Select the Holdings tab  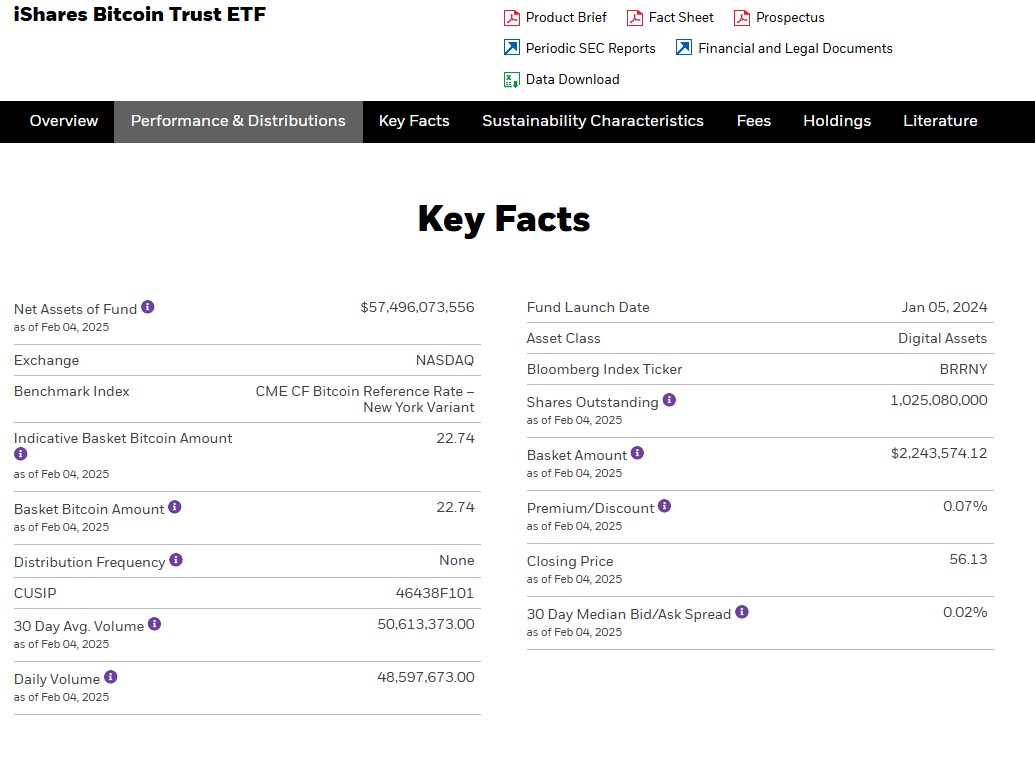click(x=837, y=121)
